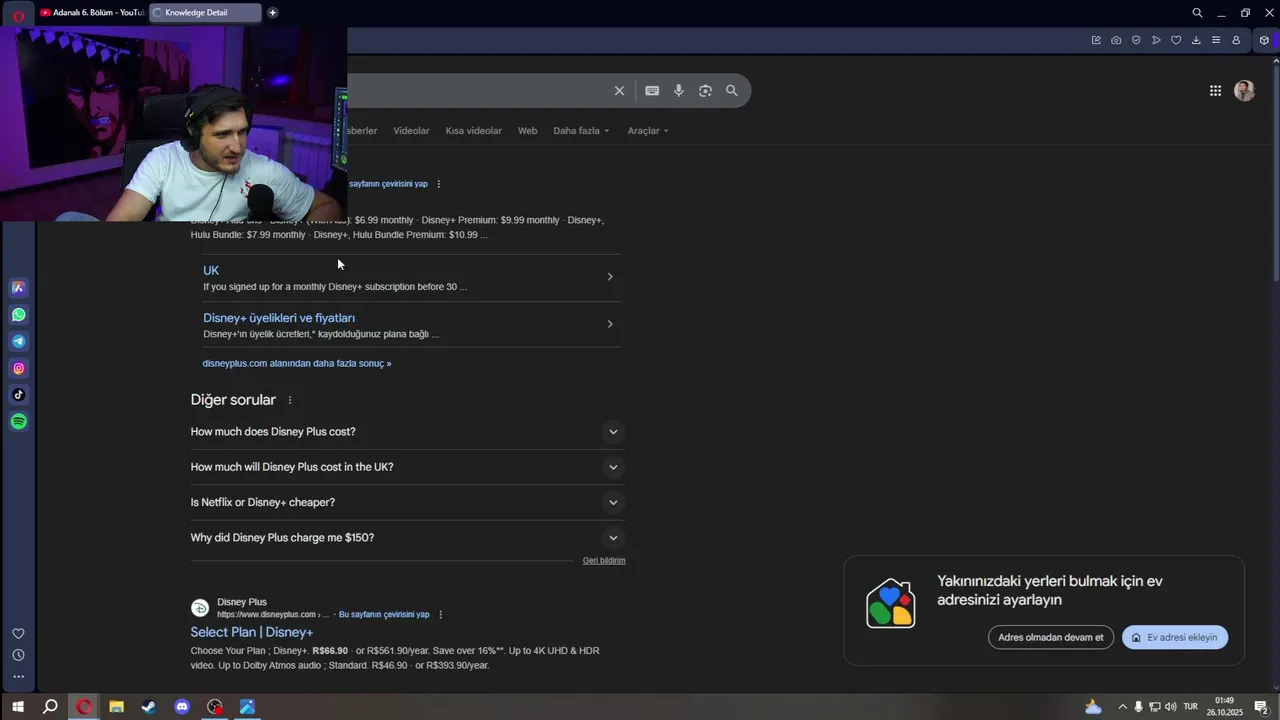Open File Explorer from the taskbar
This screenshot has height=720, width=1280.
tap(116, 707)
